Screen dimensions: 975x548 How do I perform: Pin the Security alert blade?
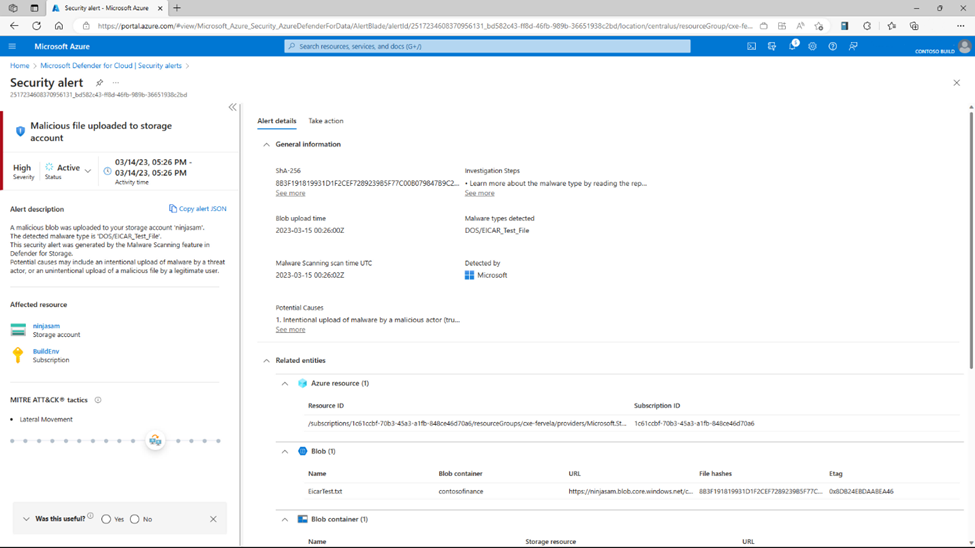(99, 82)
